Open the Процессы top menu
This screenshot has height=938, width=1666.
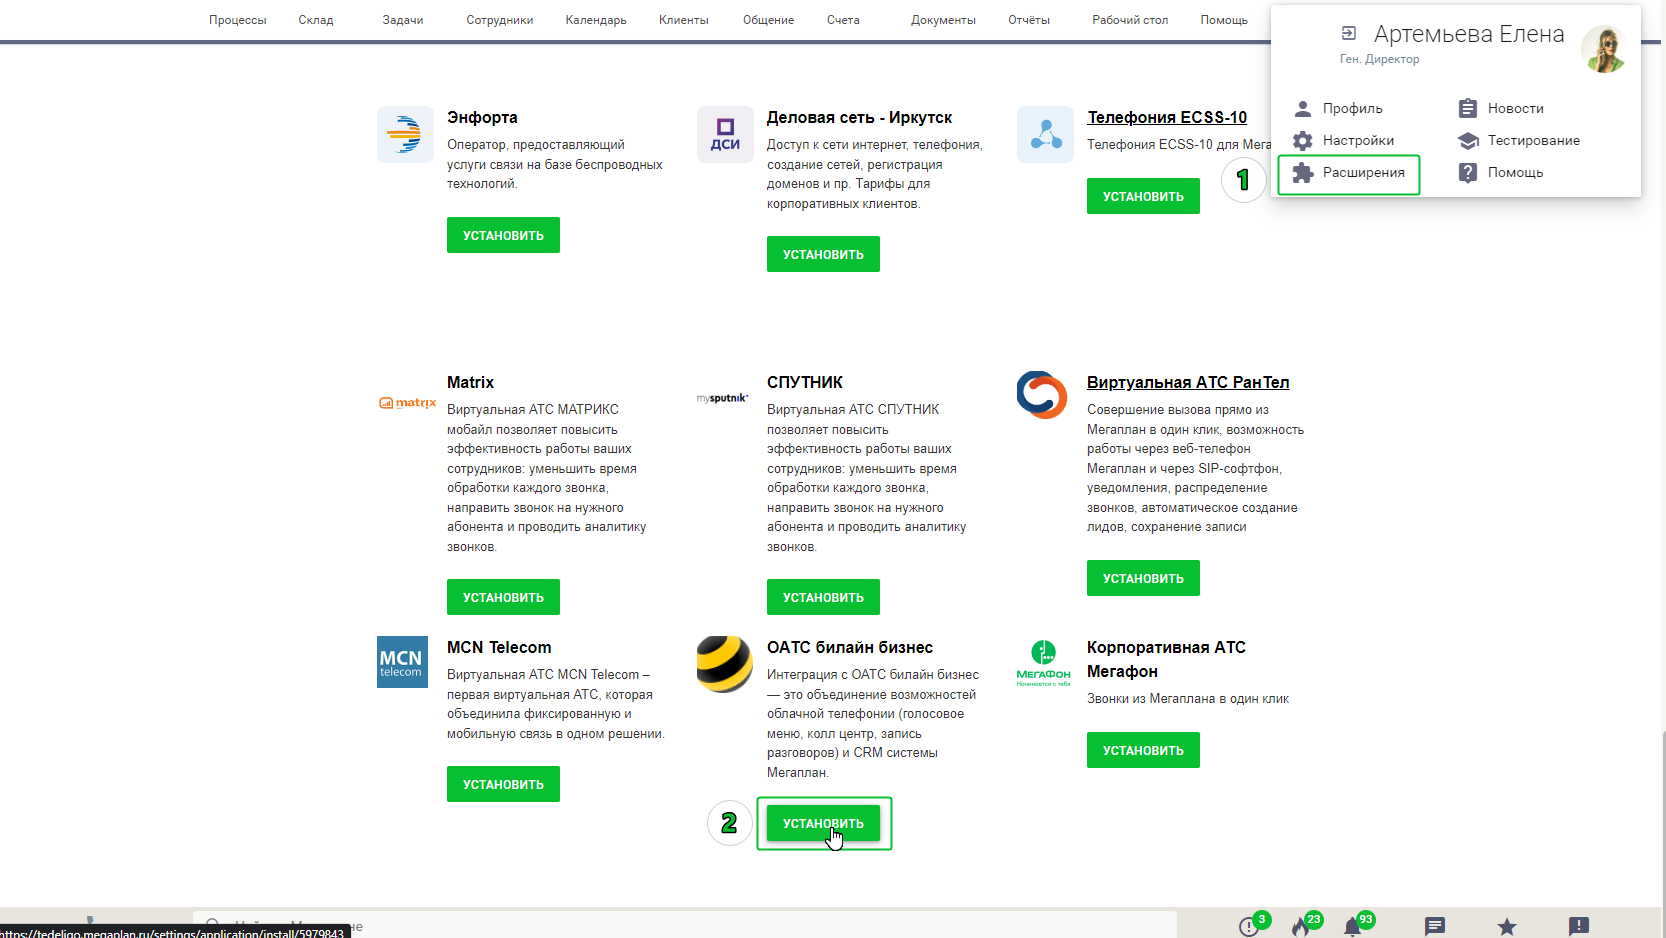point(237,20)
